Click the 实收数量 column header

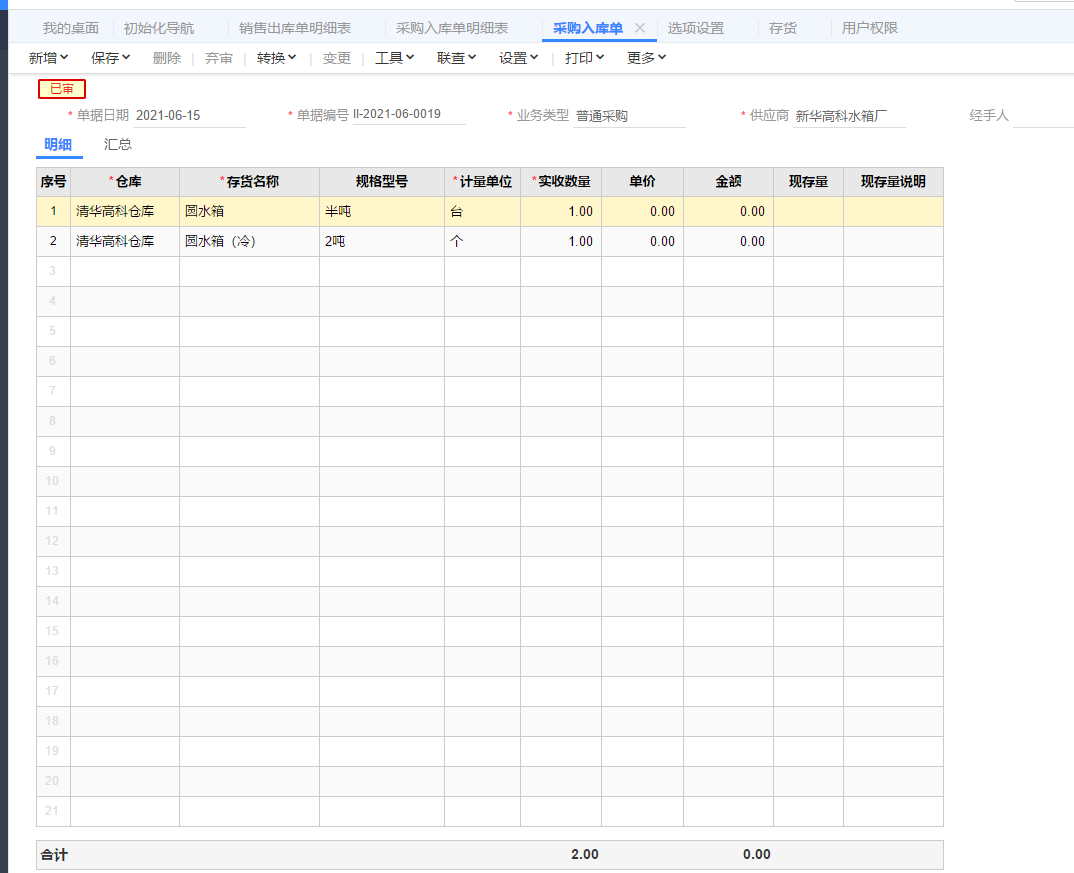[561, 182]
